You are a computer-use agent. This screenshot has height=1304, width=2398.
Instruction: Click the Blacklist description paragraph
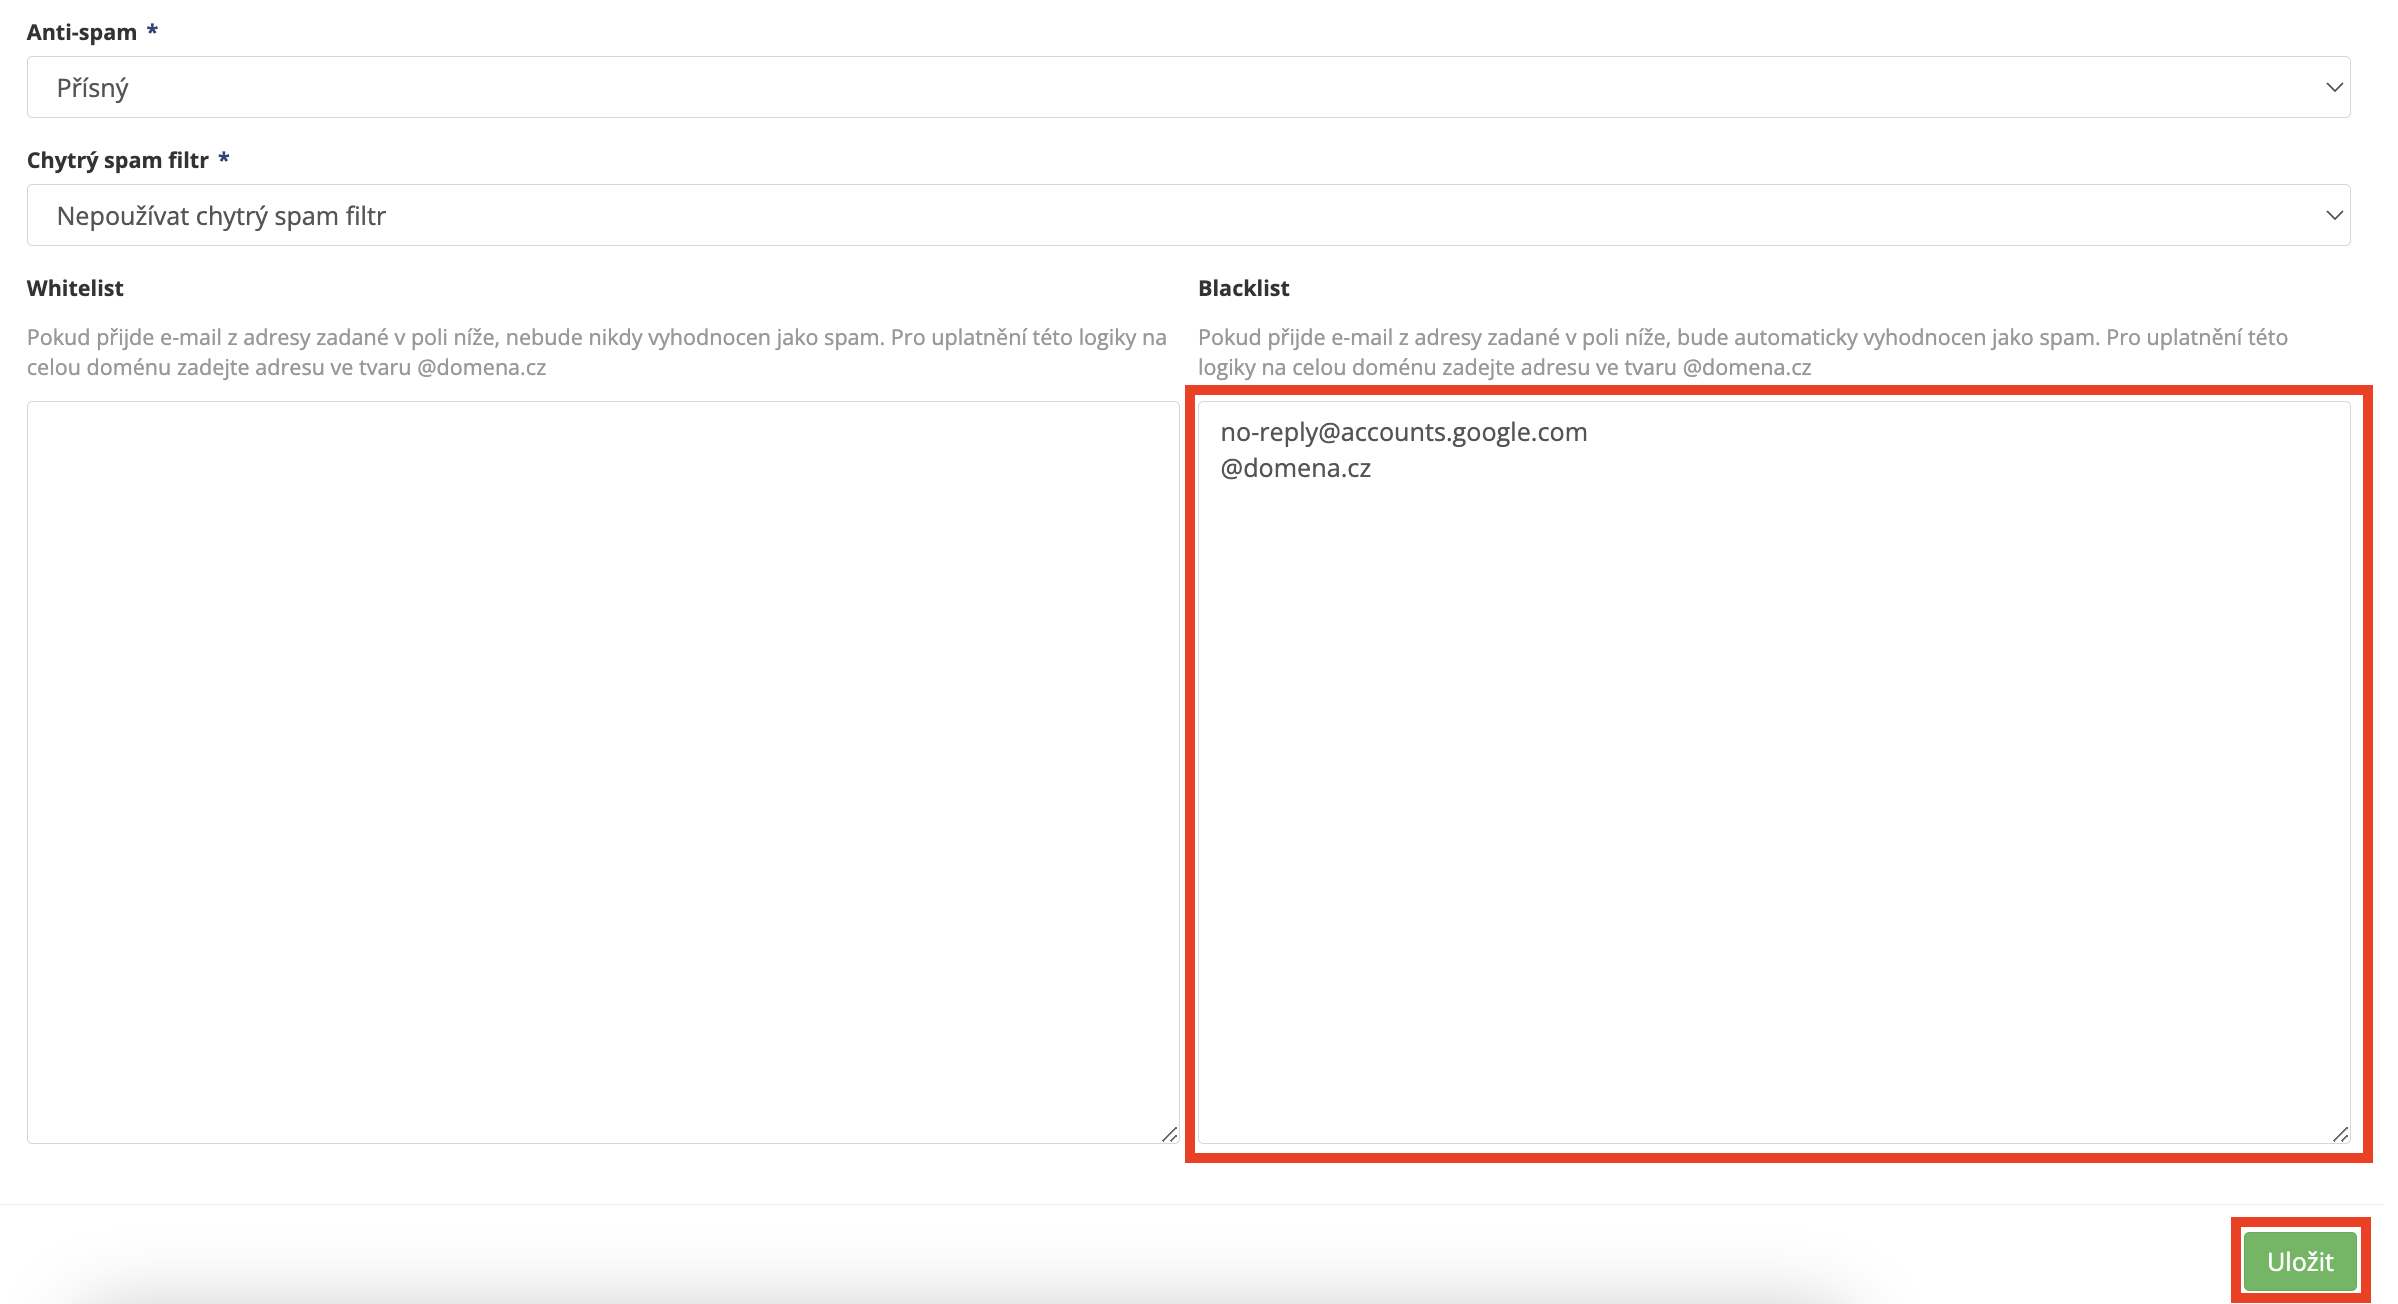click(1742, 338)
